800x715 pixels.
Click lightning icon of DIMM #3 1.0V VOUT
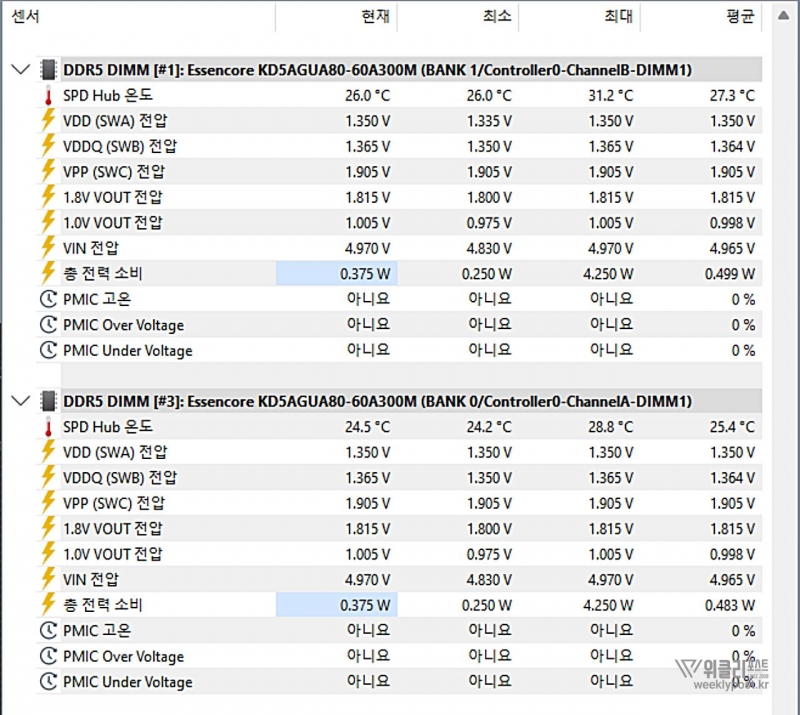coord(48,554)
